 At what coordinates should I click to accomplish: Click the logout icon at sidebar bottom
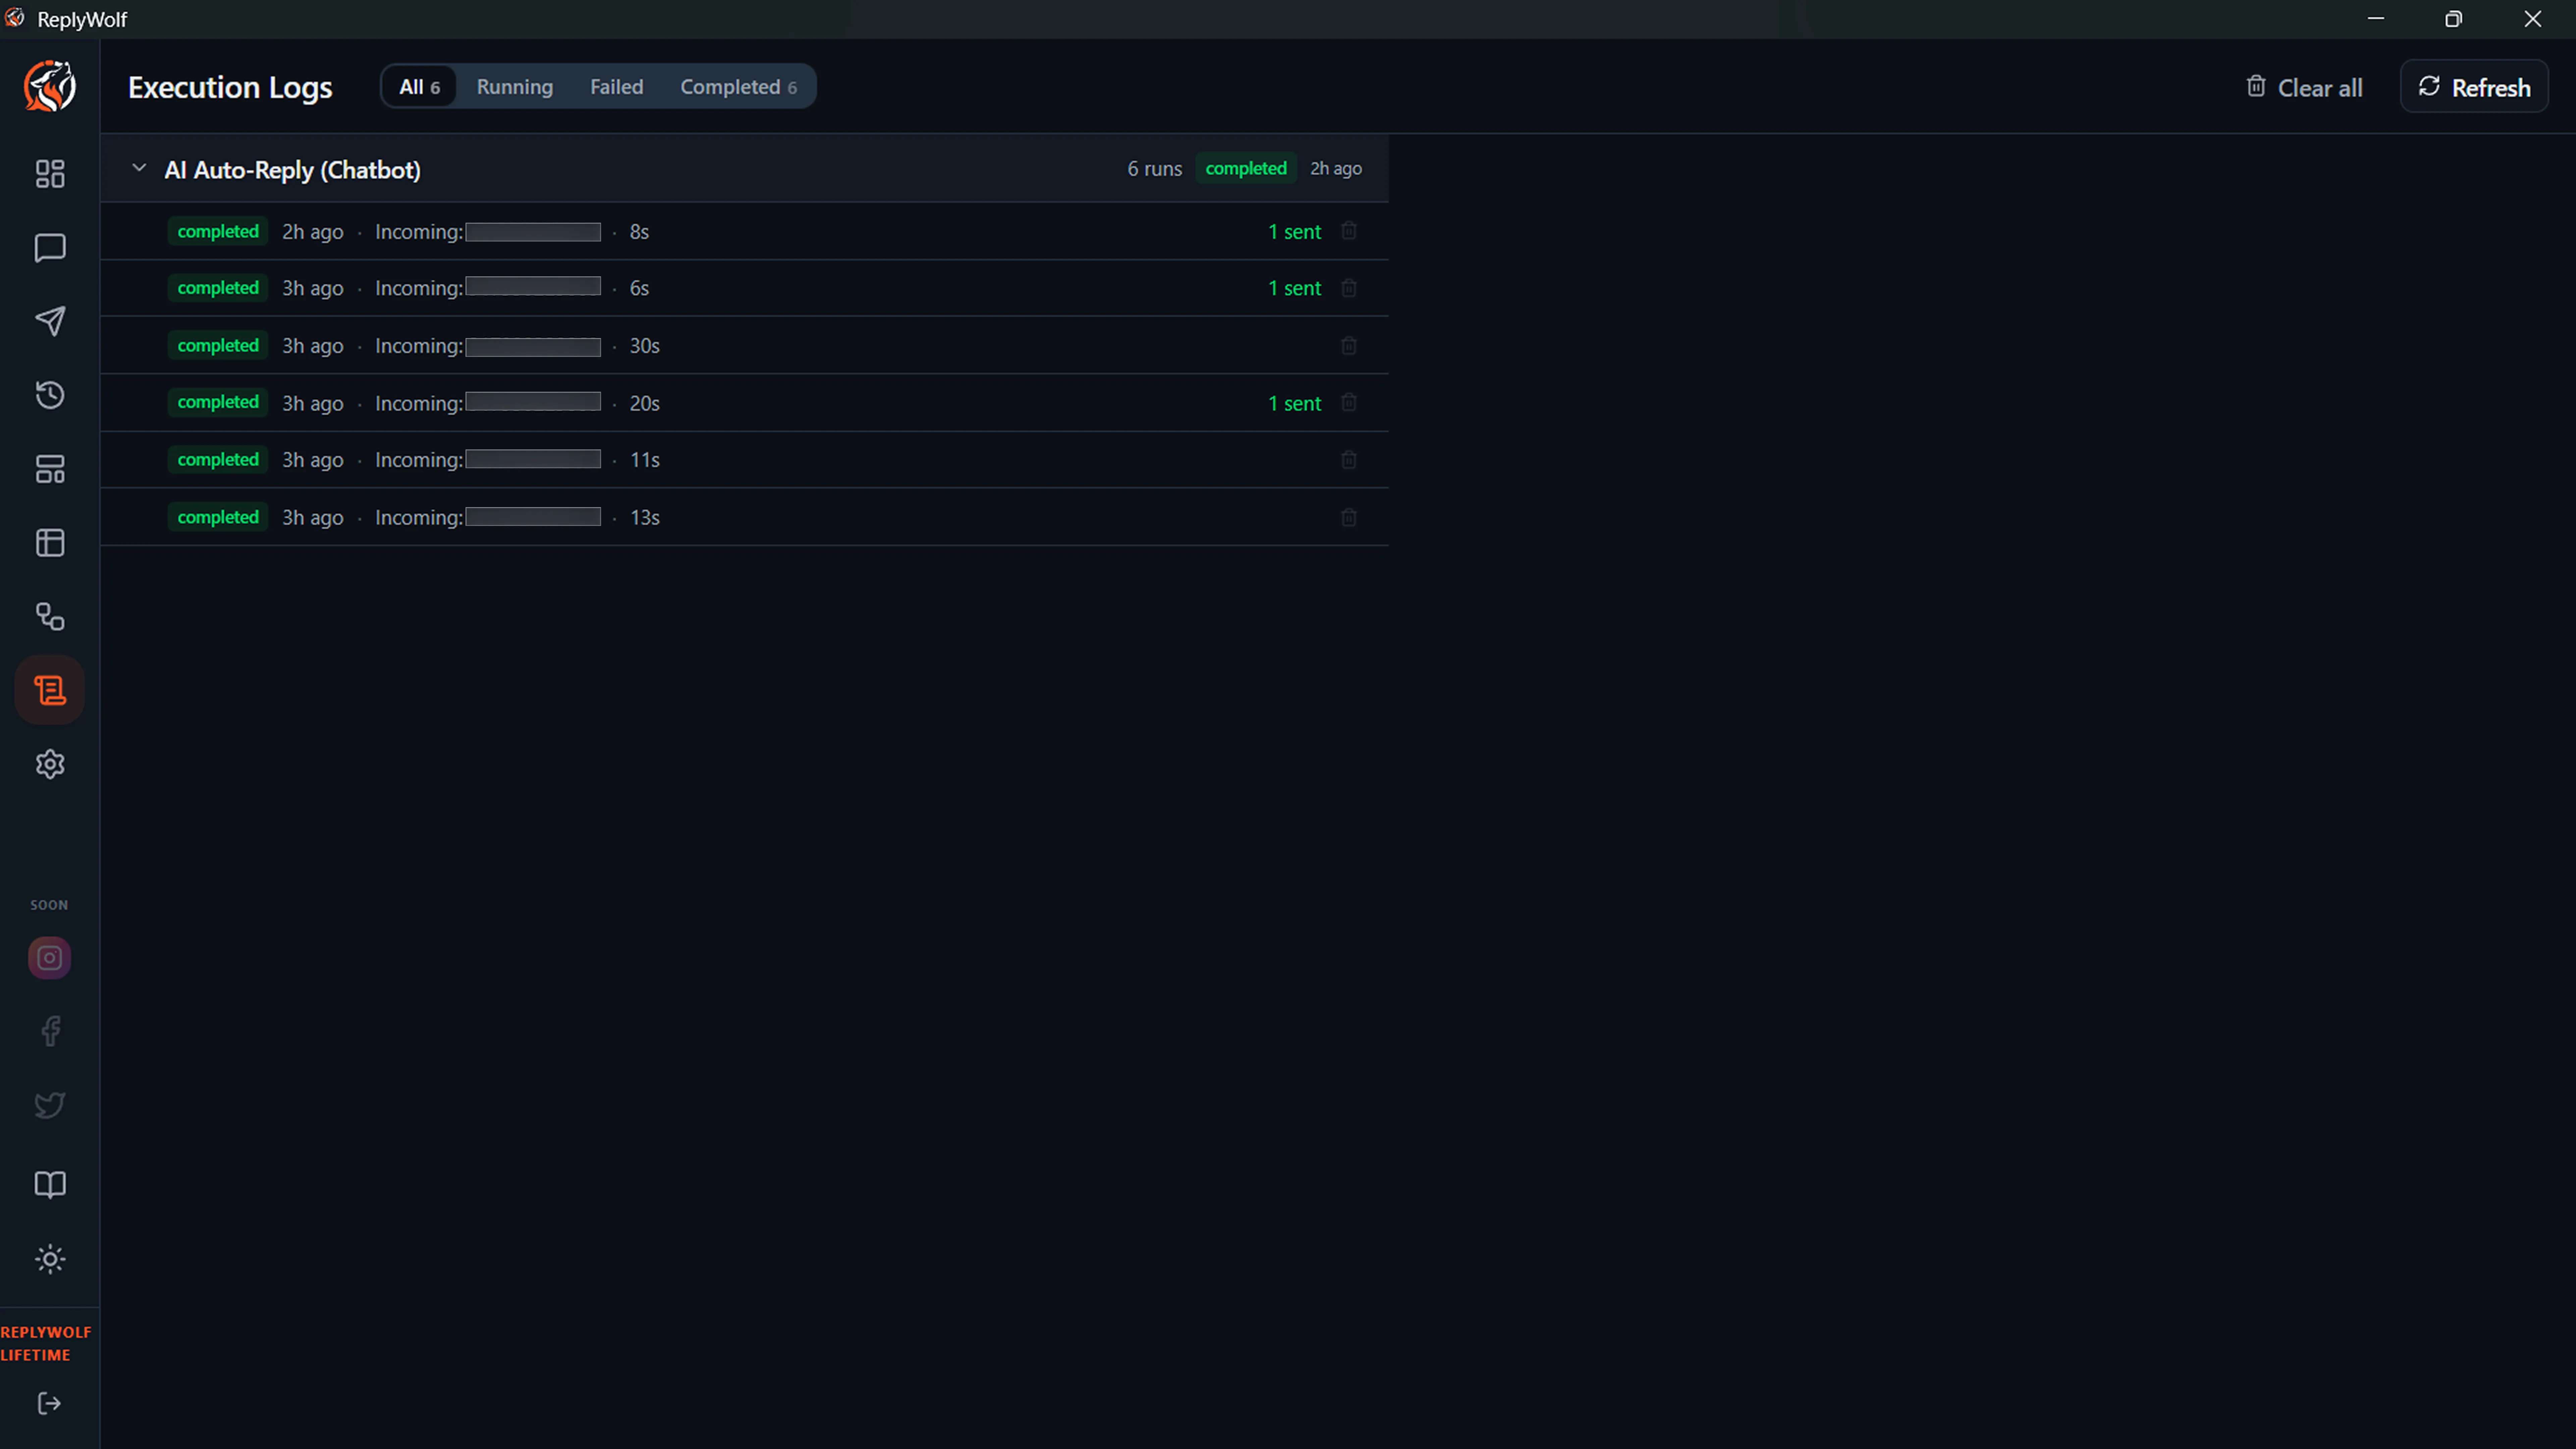point(49,1403)
